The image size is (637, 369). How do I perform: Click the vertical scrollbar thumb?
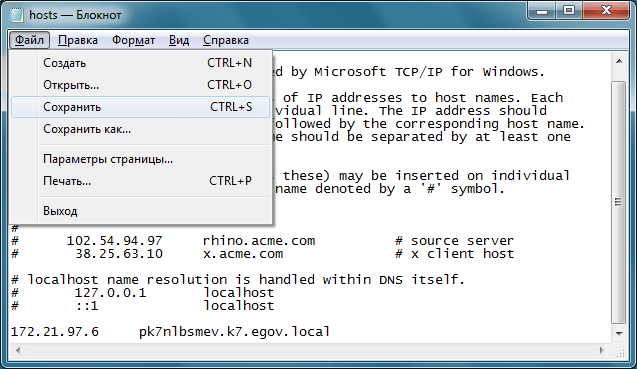pos(619,201)
